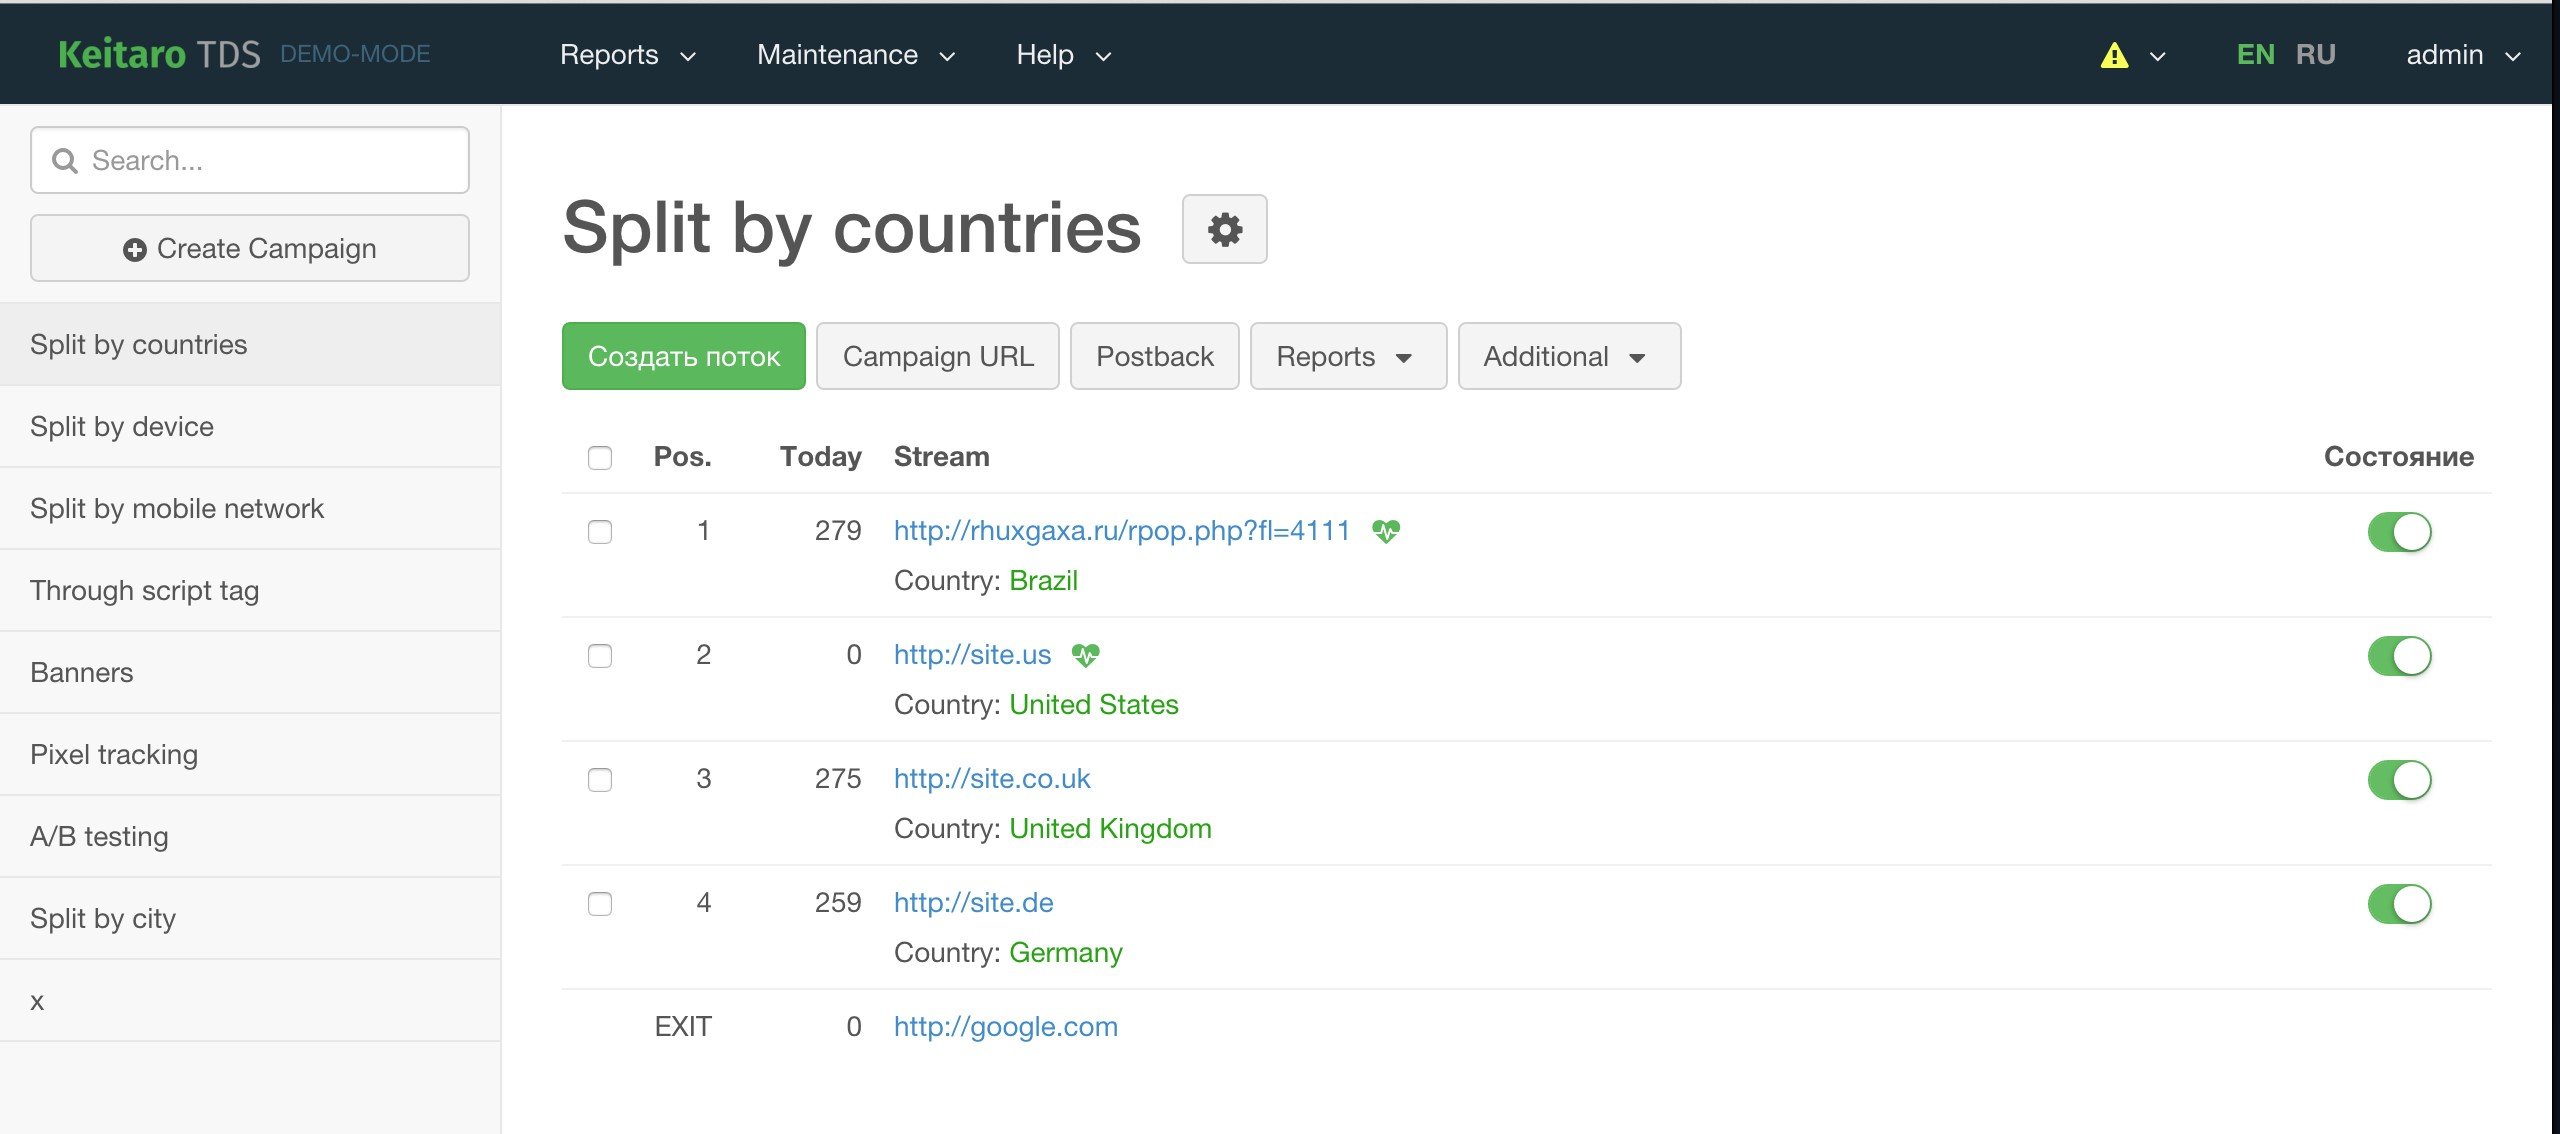Viewport: 2560px width, 1134px height.
Task: Open the campaign Reports dropdown button
Action: coord(1348,356)
